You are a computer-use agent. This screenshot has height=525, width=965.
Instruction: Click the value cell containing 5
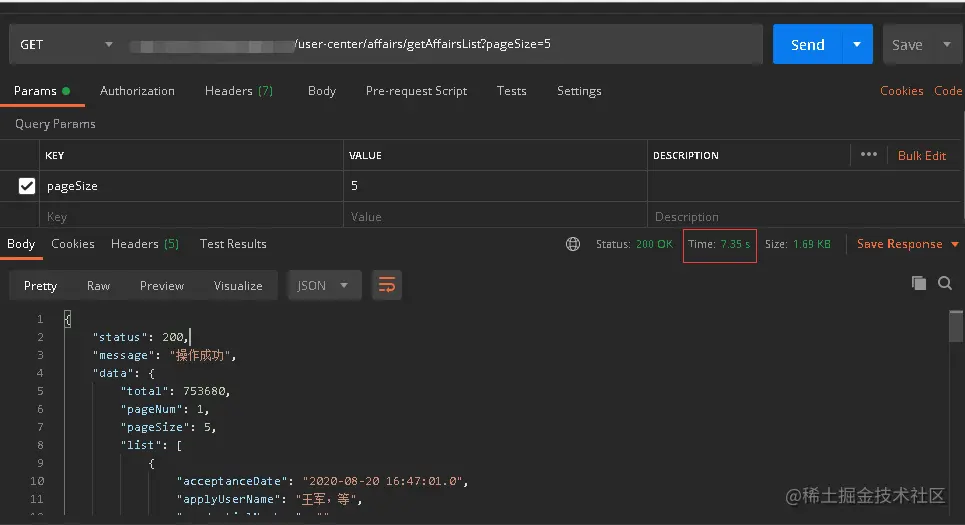click(x=495, y=186)
